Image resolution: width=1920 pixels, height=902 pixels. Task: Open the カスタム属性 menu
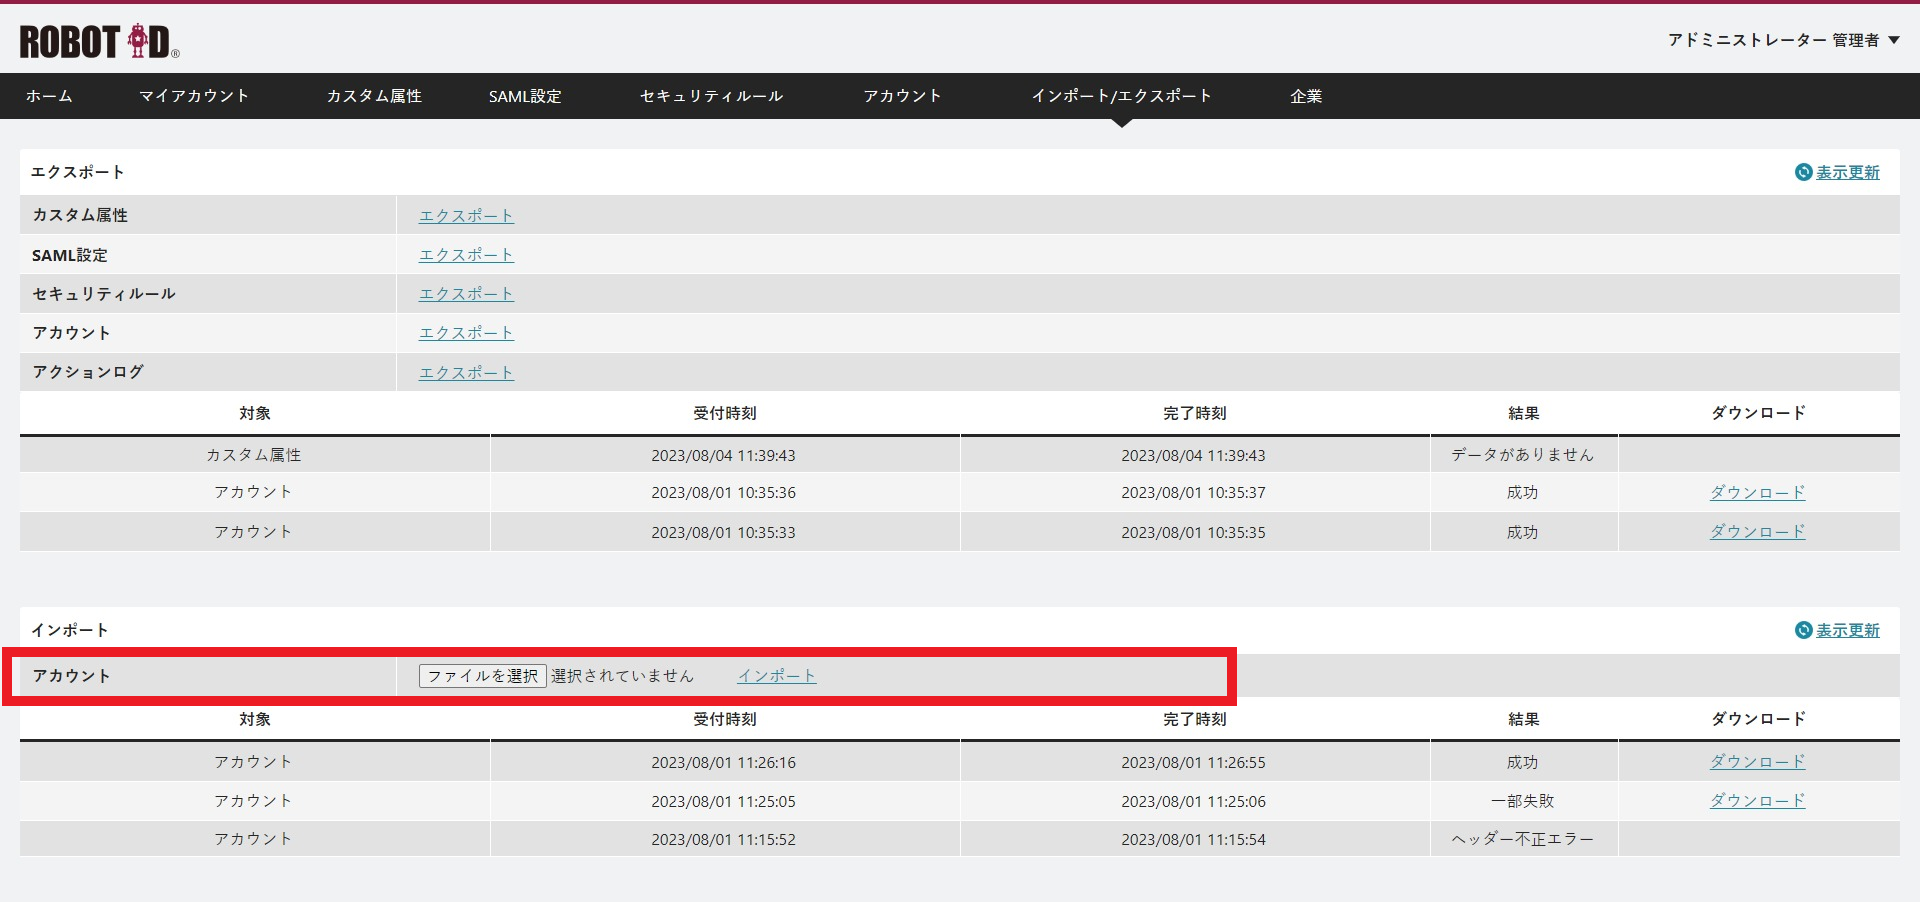click(x=374, y=96)
